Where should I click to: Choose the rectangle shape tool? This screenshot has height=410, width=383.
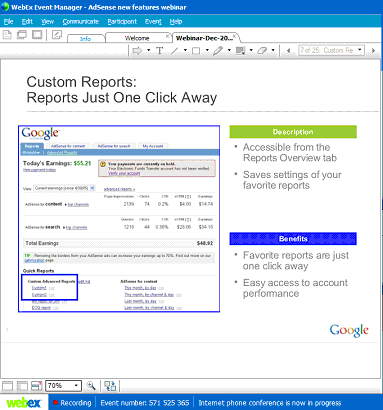tap(196, 51)
